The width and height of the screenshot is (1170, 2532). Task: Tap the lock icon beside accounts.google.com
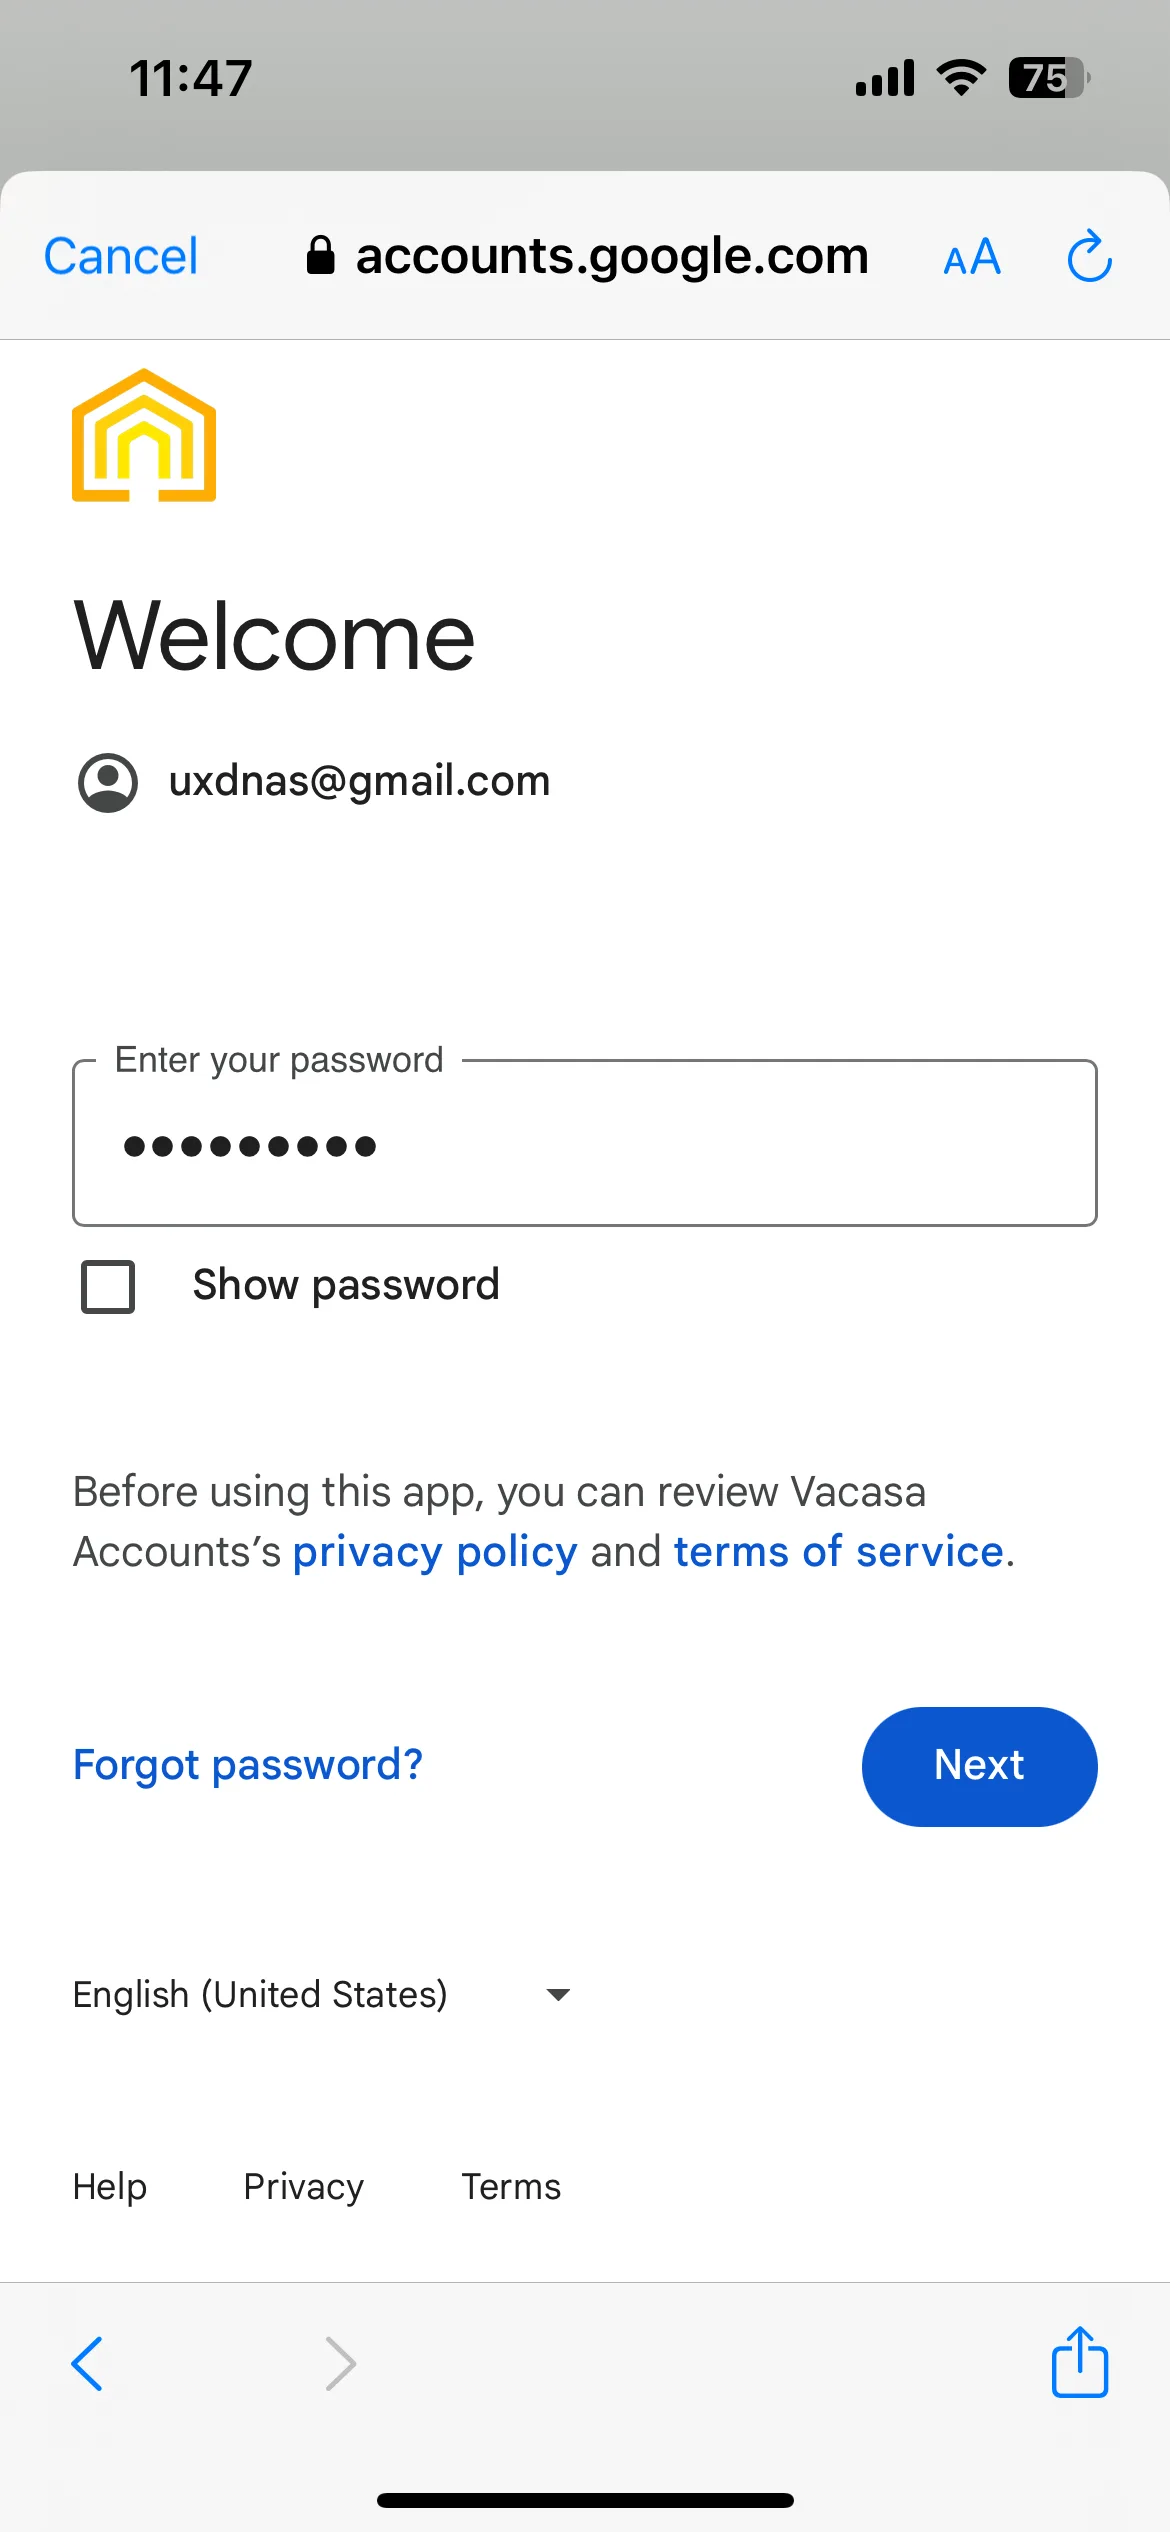pos(320,255)
